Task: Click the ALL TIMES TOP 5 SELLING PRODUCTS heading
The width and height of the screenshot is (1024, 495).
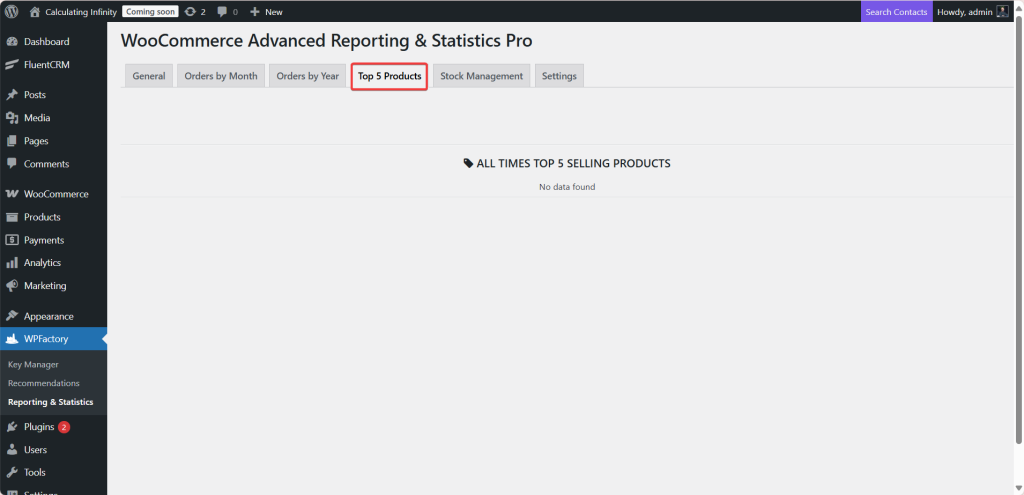Action: coord(573,163)
